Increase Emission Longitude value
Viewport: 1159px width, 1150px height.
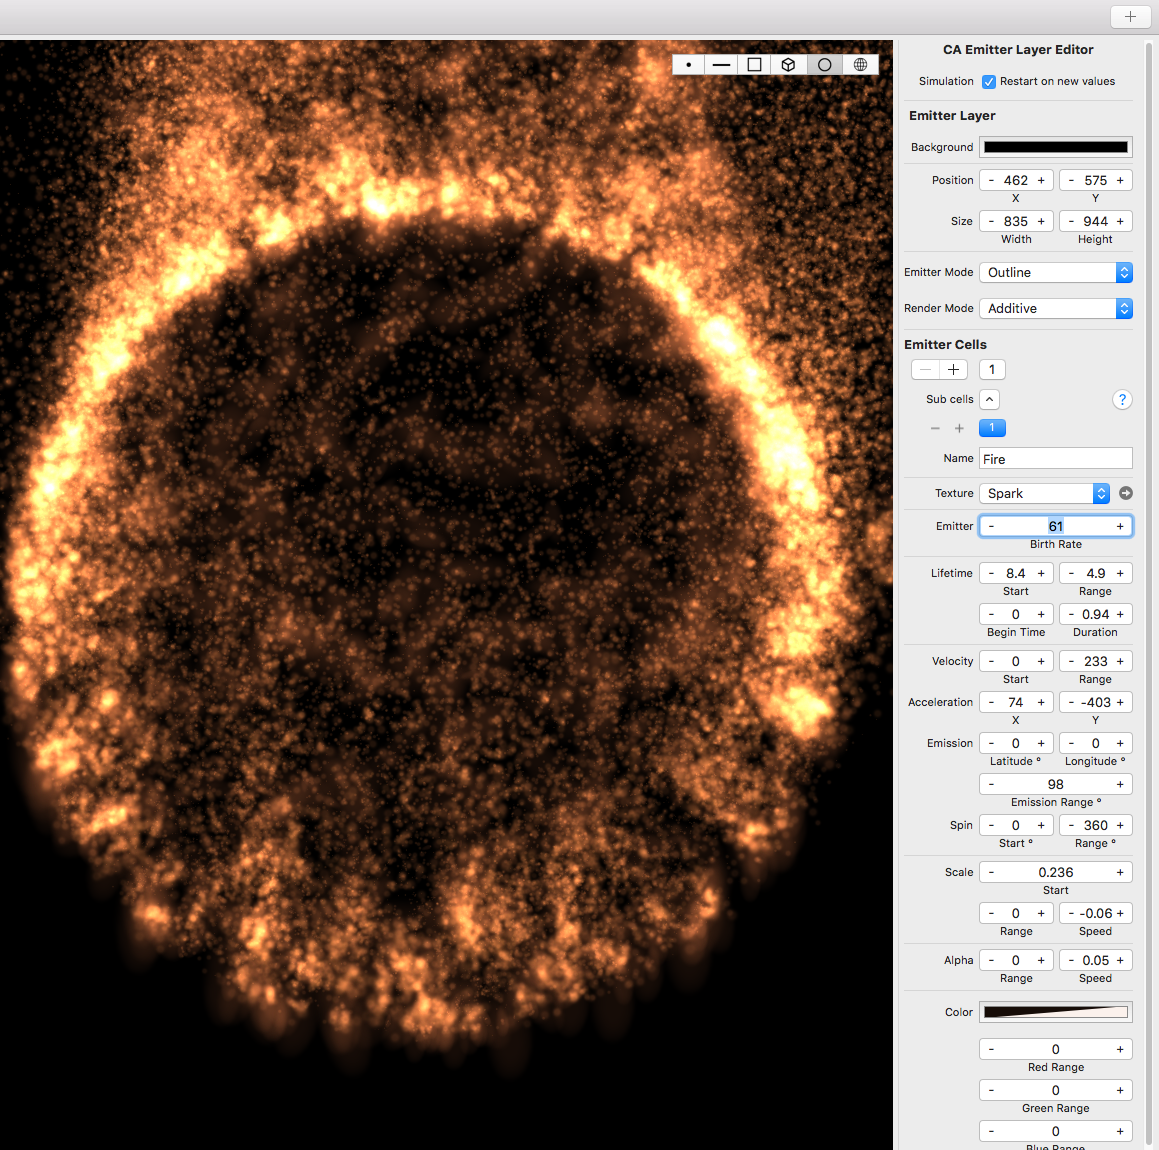click(1120, 744)
